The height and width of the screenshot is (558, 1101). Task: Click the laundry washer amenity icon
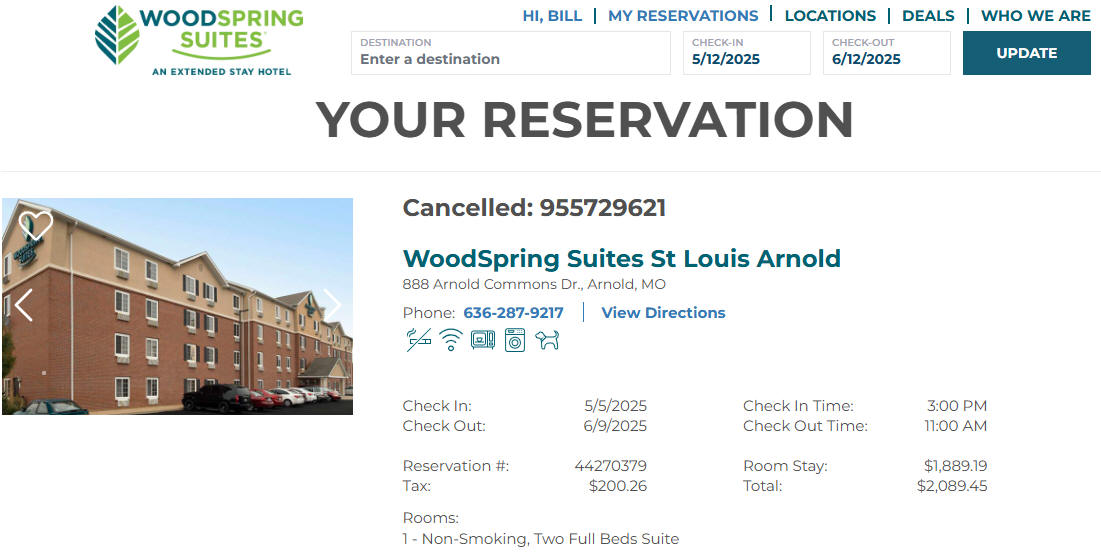515,340
